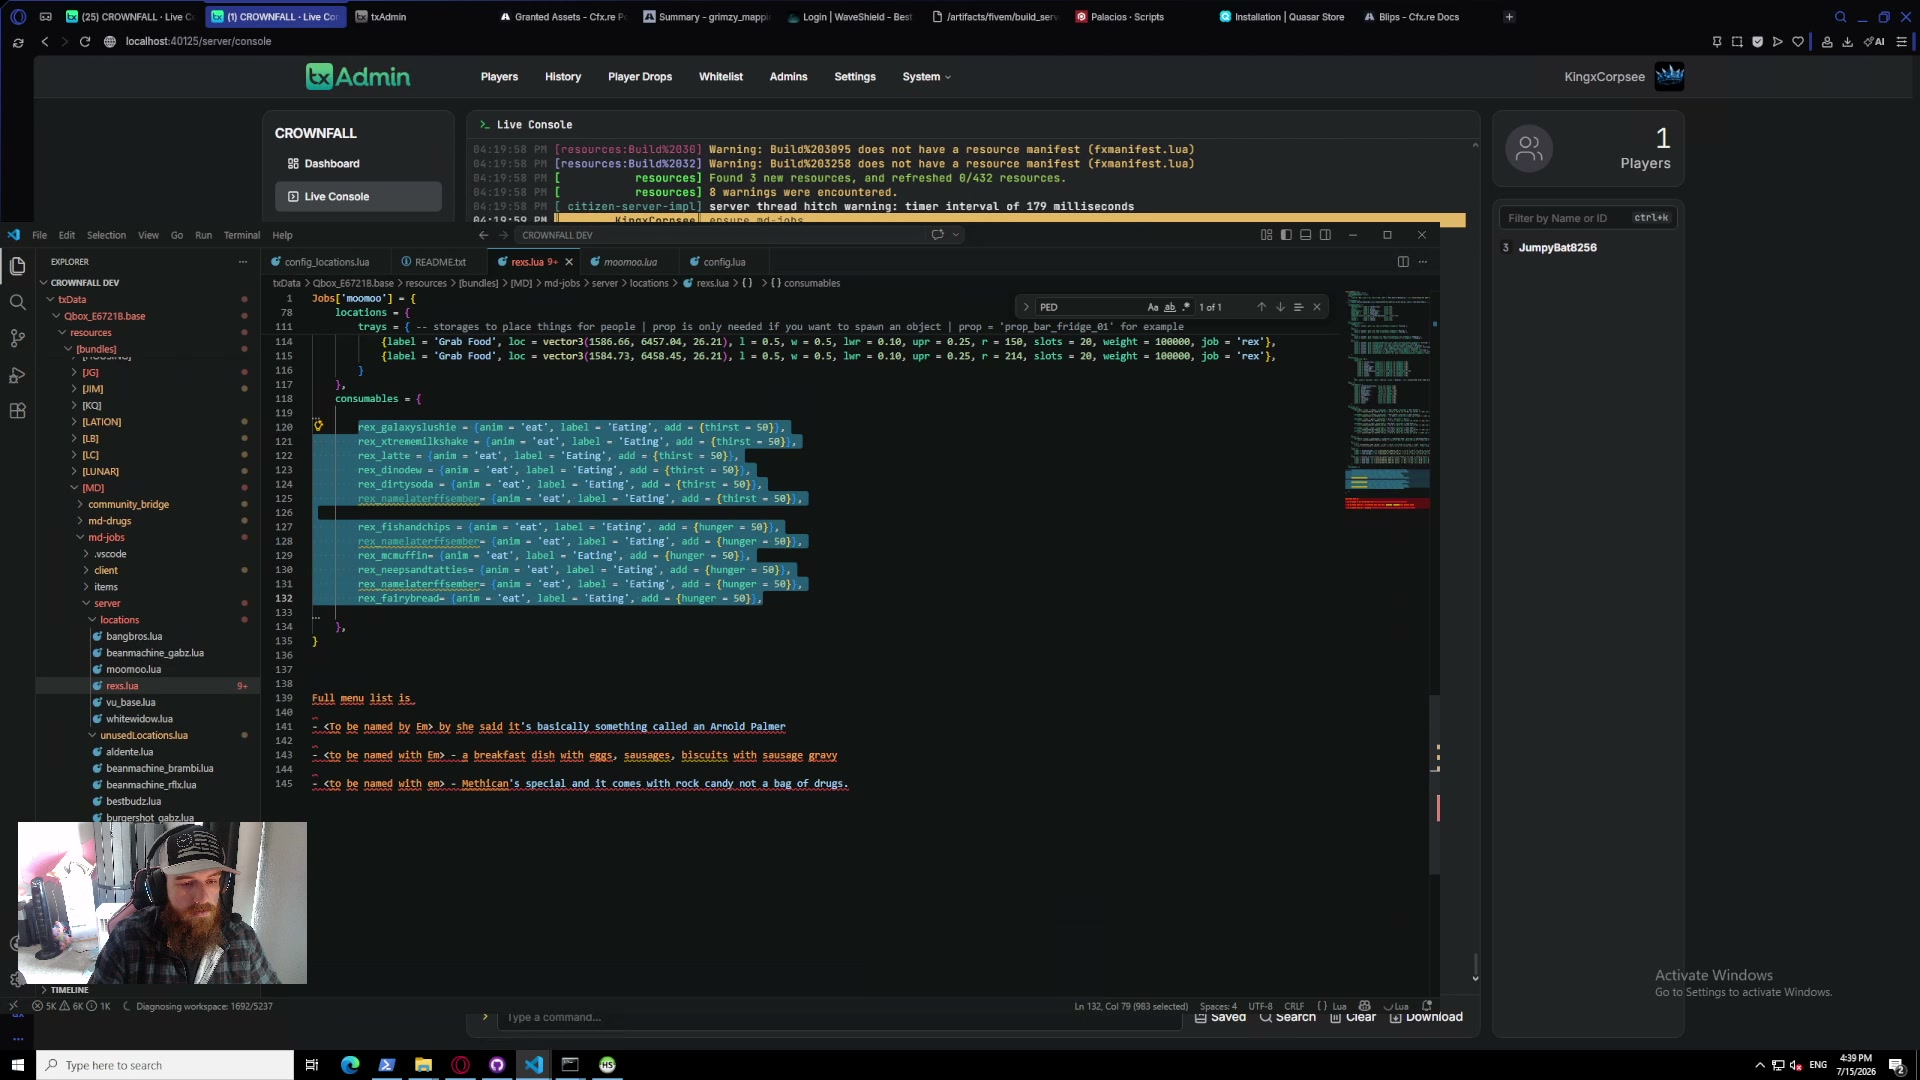
Task: Open the Extensions view in activity bar
Action: pyautogui.click(x=17, y=411)
